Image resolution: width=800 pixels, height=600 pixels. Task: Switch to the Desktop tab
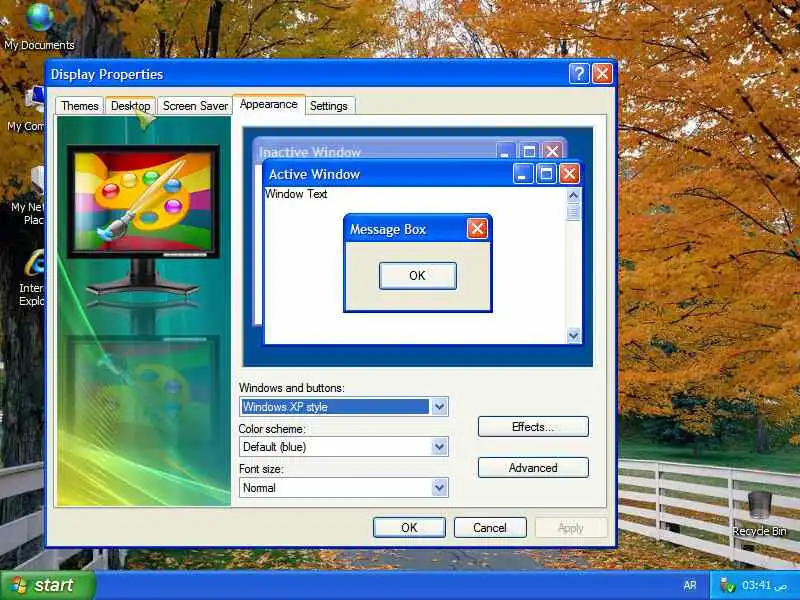[x=131, y=106]
